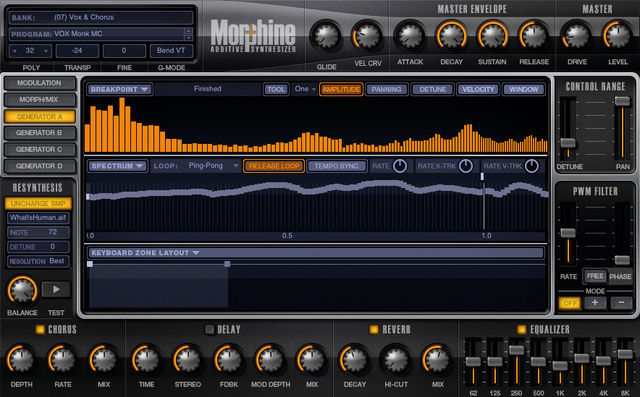Click the Panning button

click(387, 89)
